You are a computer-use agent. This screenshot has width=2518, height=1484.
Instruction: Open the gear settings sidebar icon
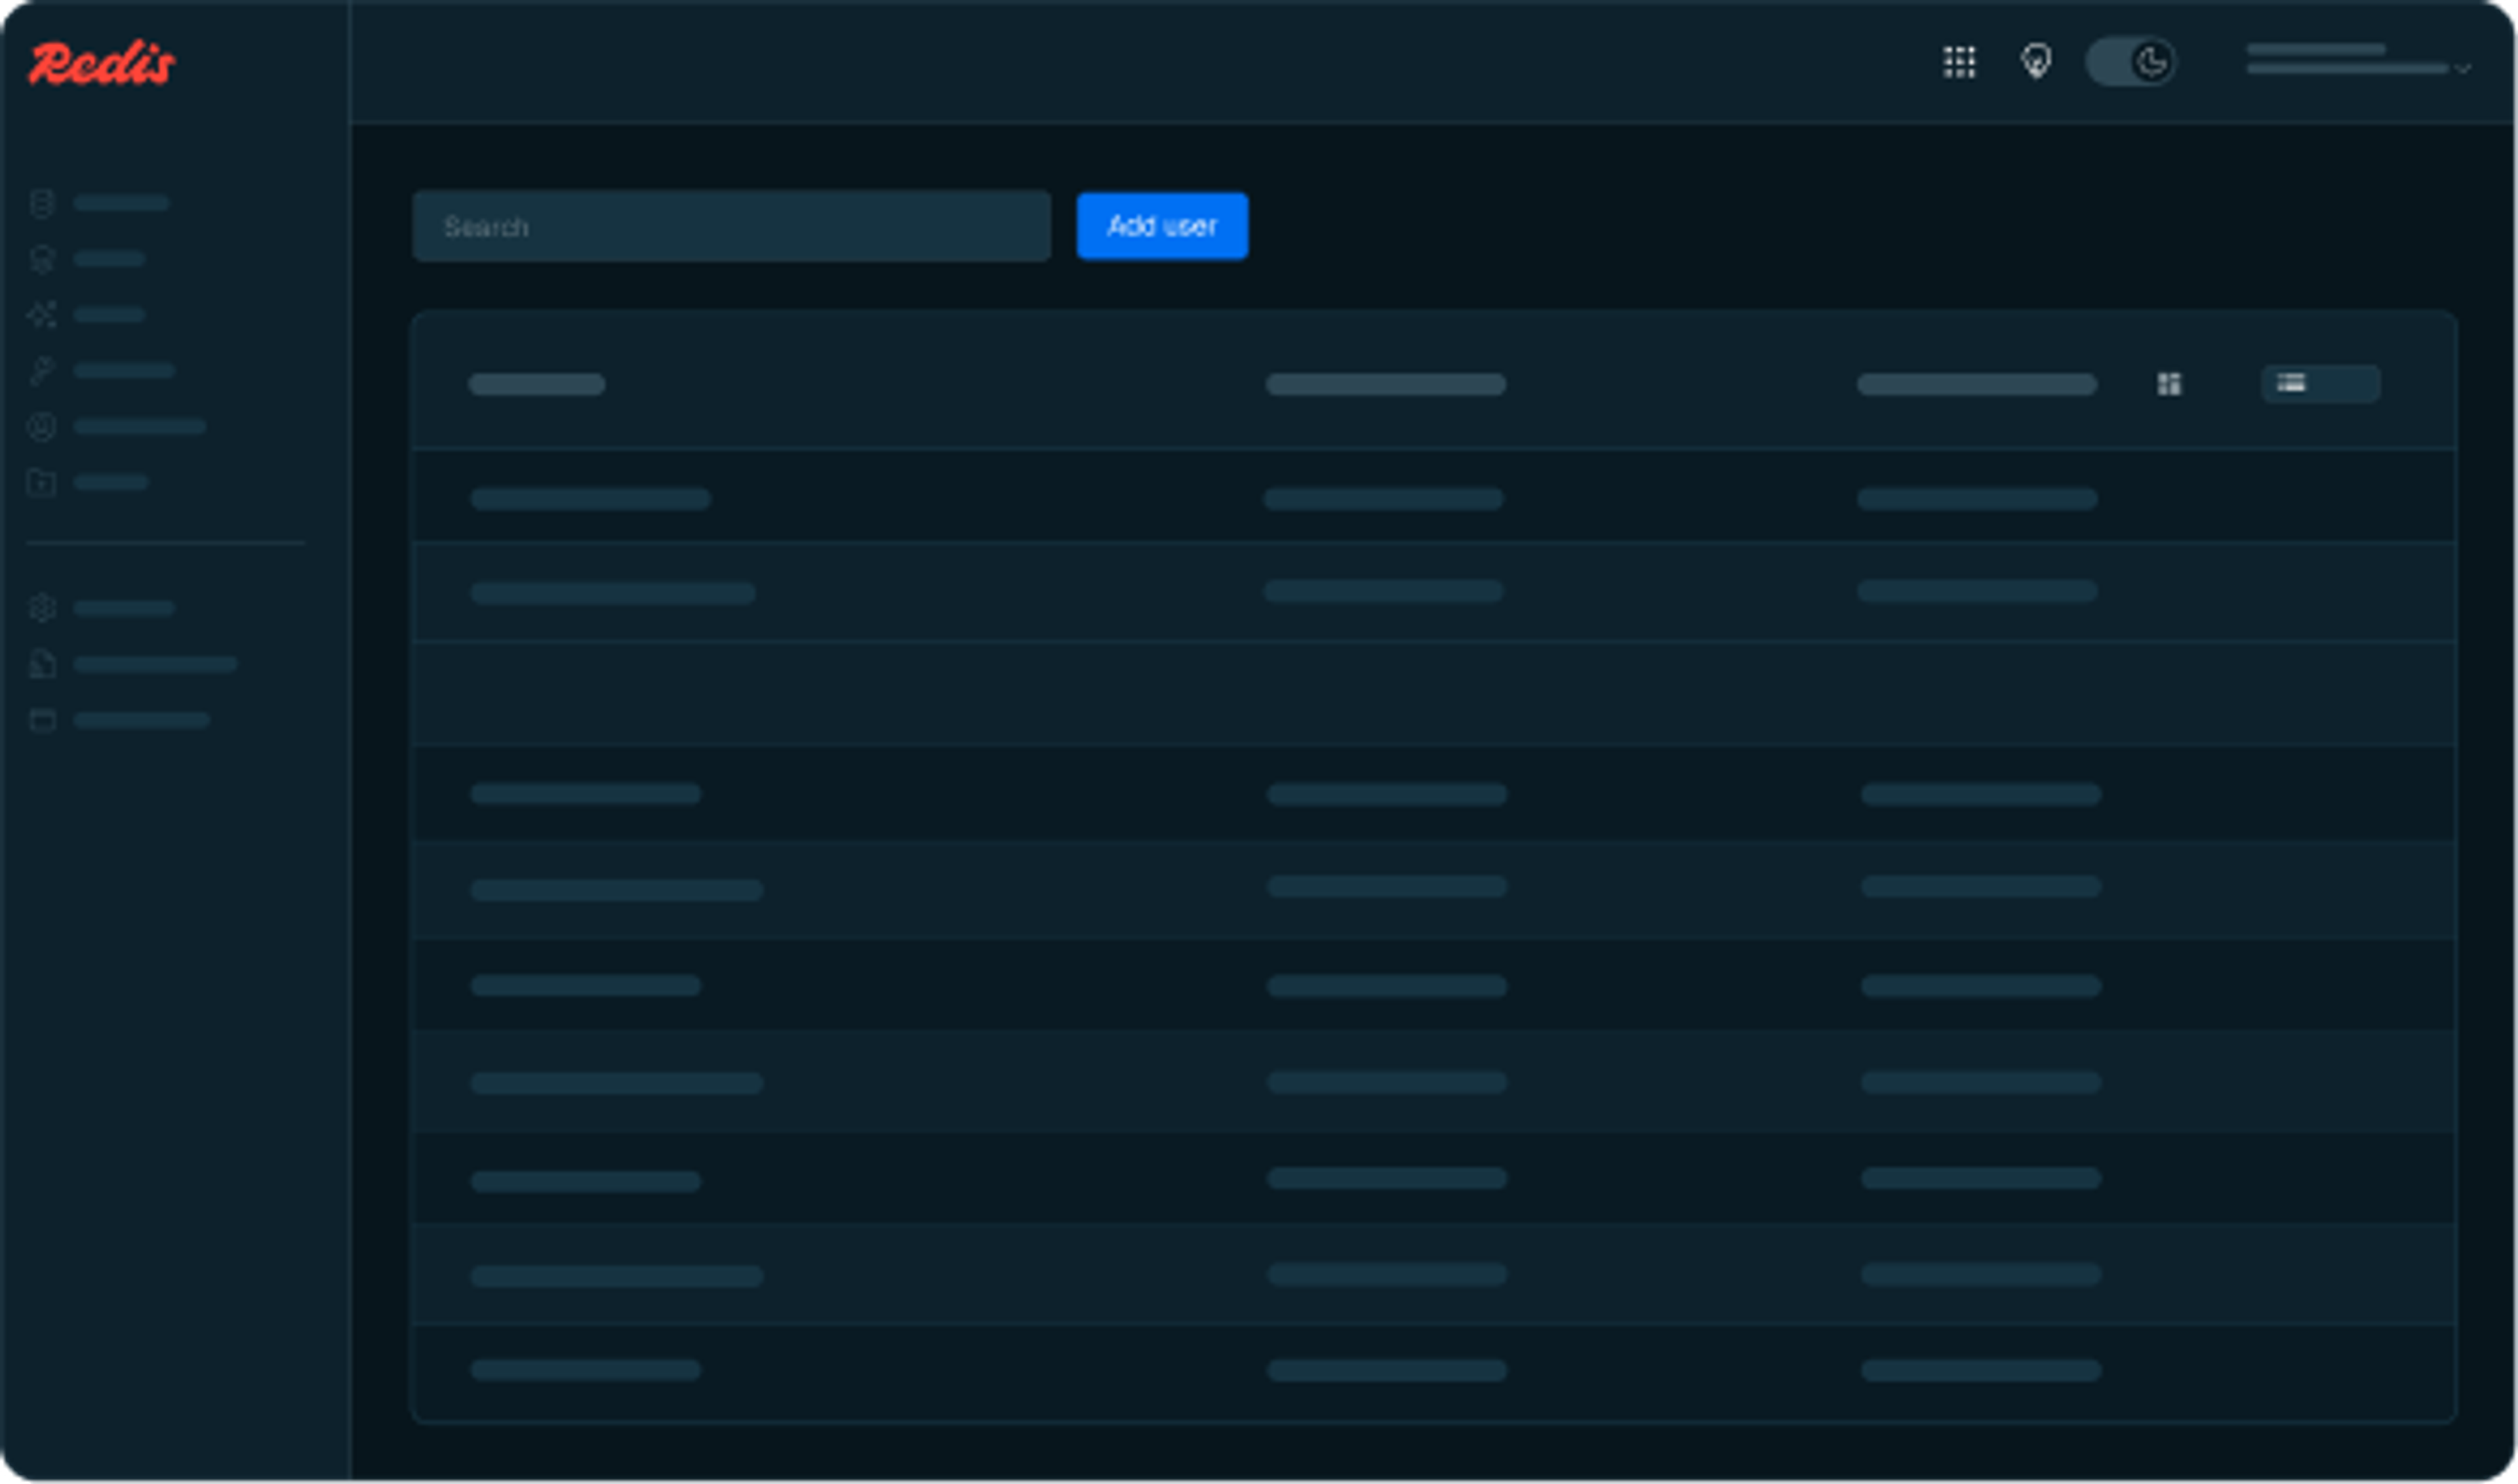point(41,608)
